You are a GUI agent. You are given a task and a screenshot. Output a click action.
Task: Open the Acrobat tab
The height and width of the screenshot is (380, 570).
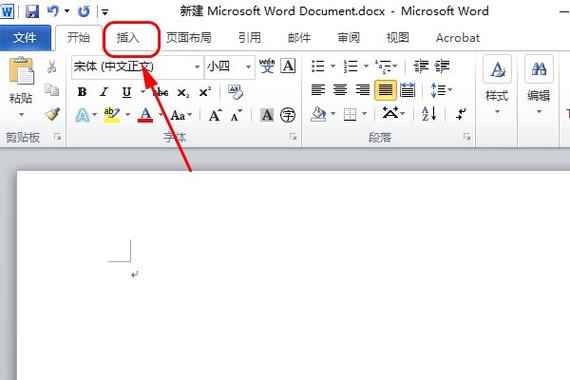coord(458,38)
